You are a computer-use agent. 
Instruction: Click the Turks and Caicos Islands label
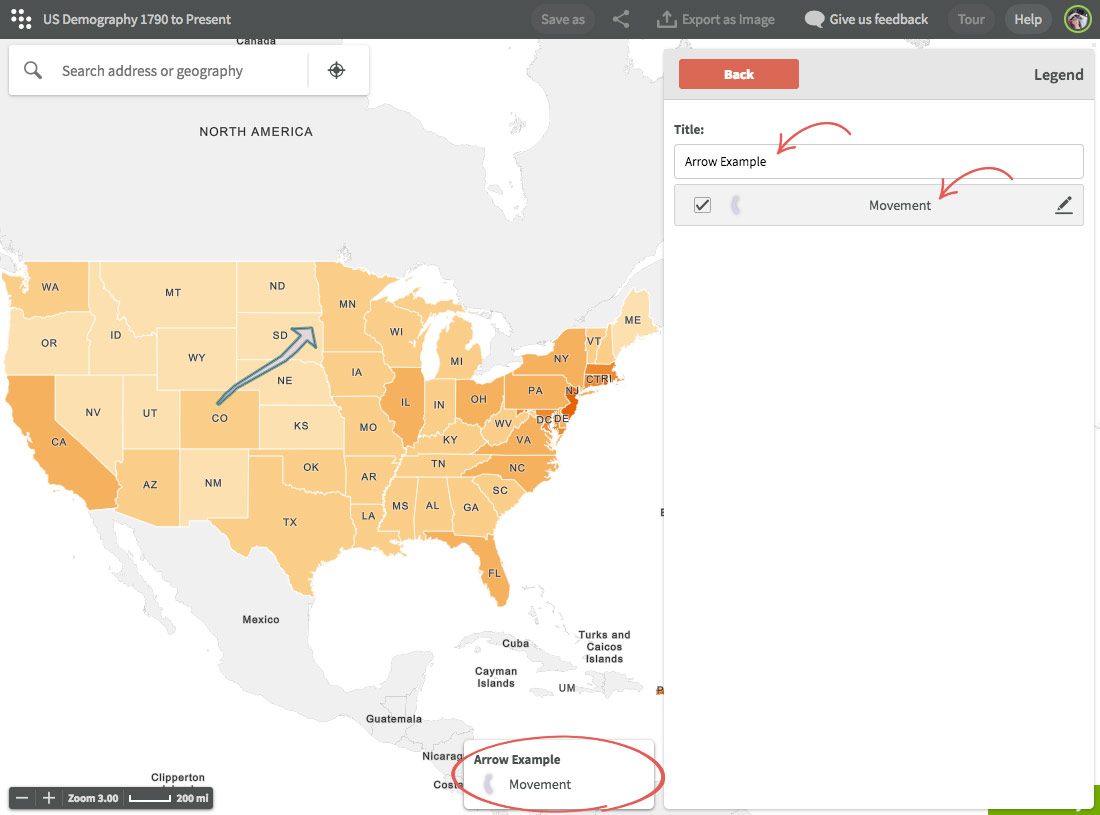tap(604, 647)
